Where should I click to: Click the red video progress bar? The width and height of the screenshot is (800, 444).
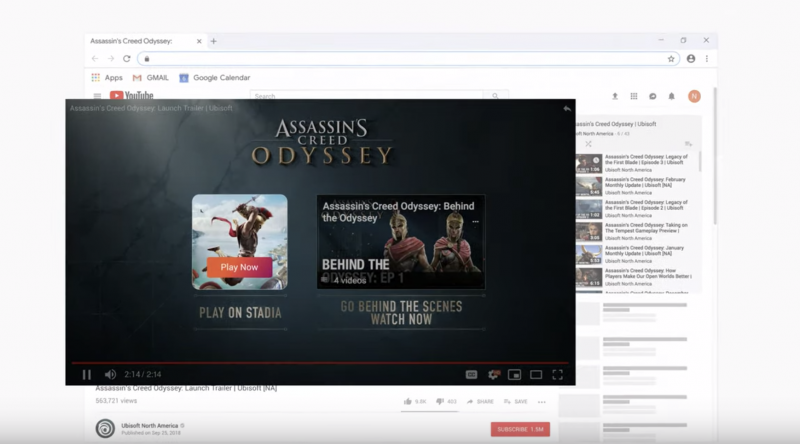pyautogui.click(x=320, y=363)
